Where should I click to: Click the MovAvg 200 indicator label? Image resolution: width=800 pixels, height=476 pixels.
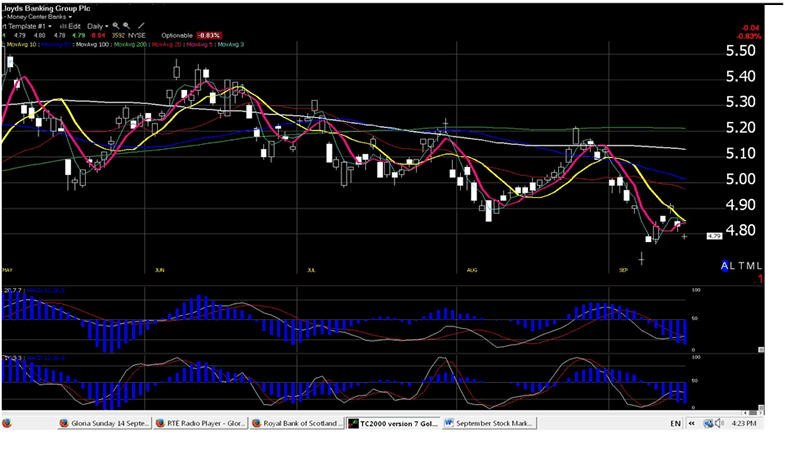[x=131, y=44]
